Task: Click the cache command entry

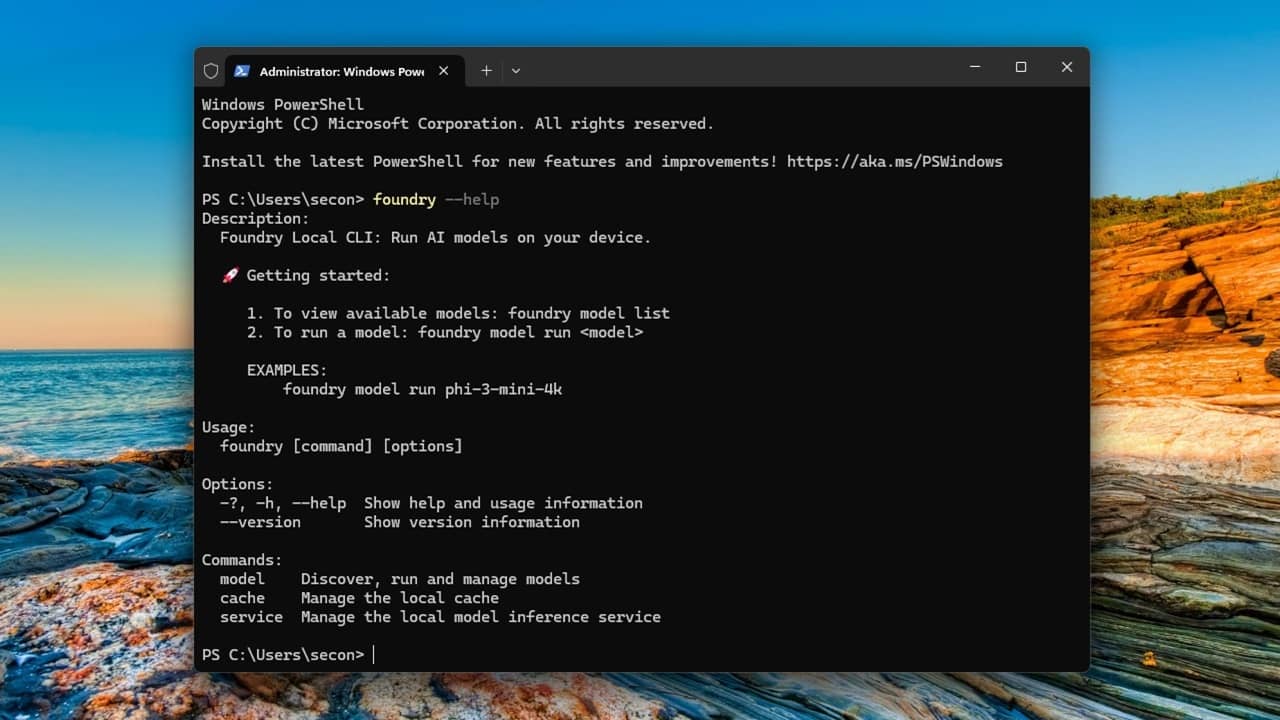Action: 242,597
